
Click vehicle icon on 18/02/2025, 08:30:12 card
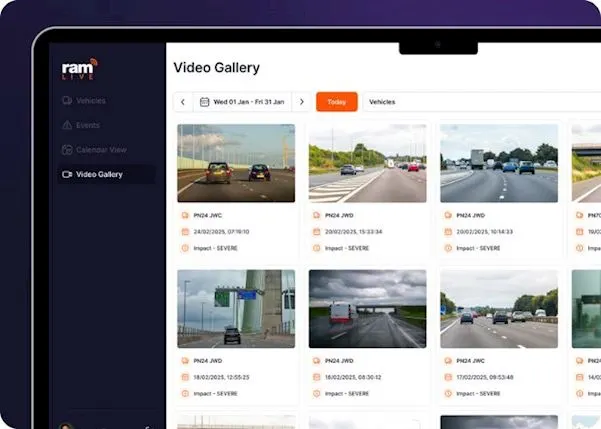[317, 361]
